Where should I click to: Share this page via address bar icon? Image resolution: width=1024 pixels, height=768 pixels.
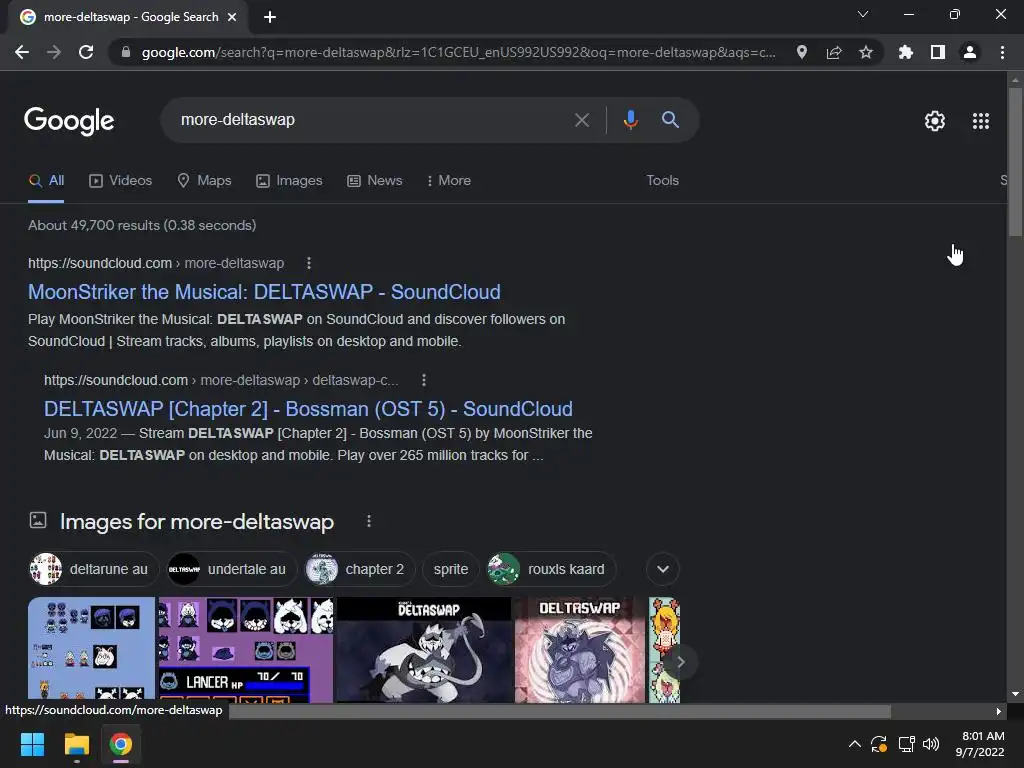point(834,52)
